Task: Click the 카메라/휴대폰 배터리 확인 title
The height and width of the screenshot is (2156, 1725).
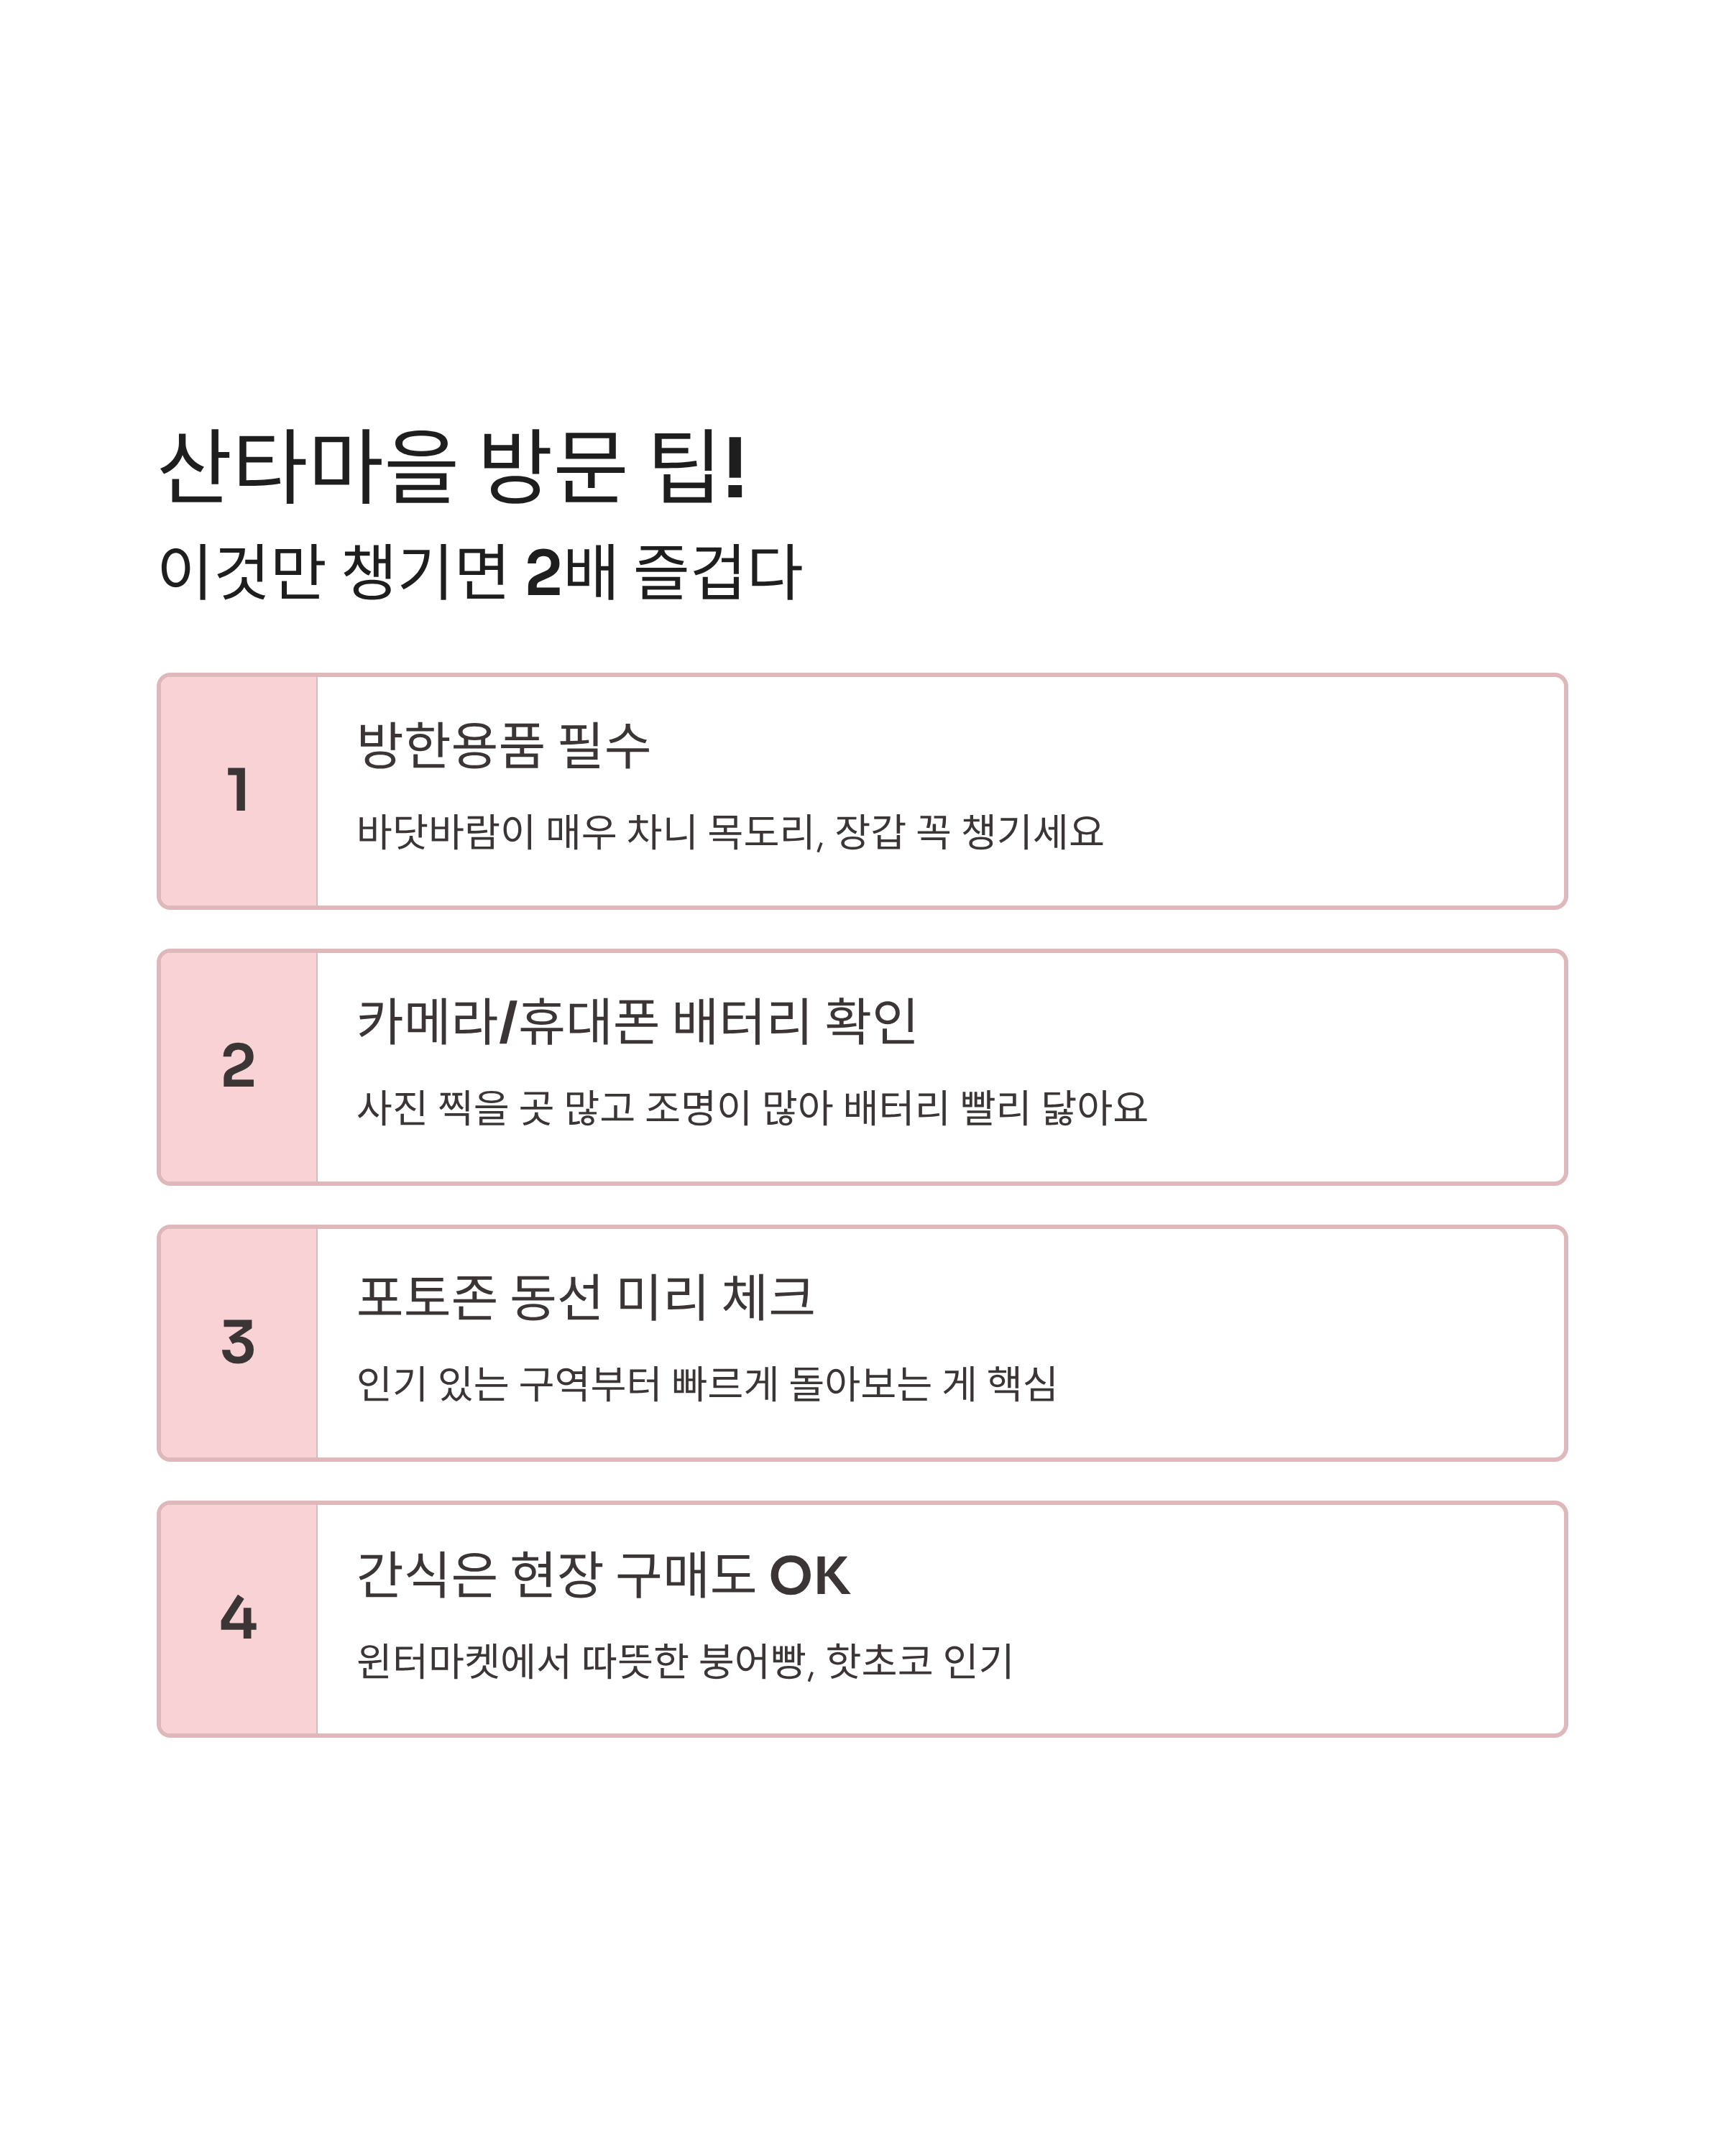Action: pyautogui.click(x=637, y=1021)
